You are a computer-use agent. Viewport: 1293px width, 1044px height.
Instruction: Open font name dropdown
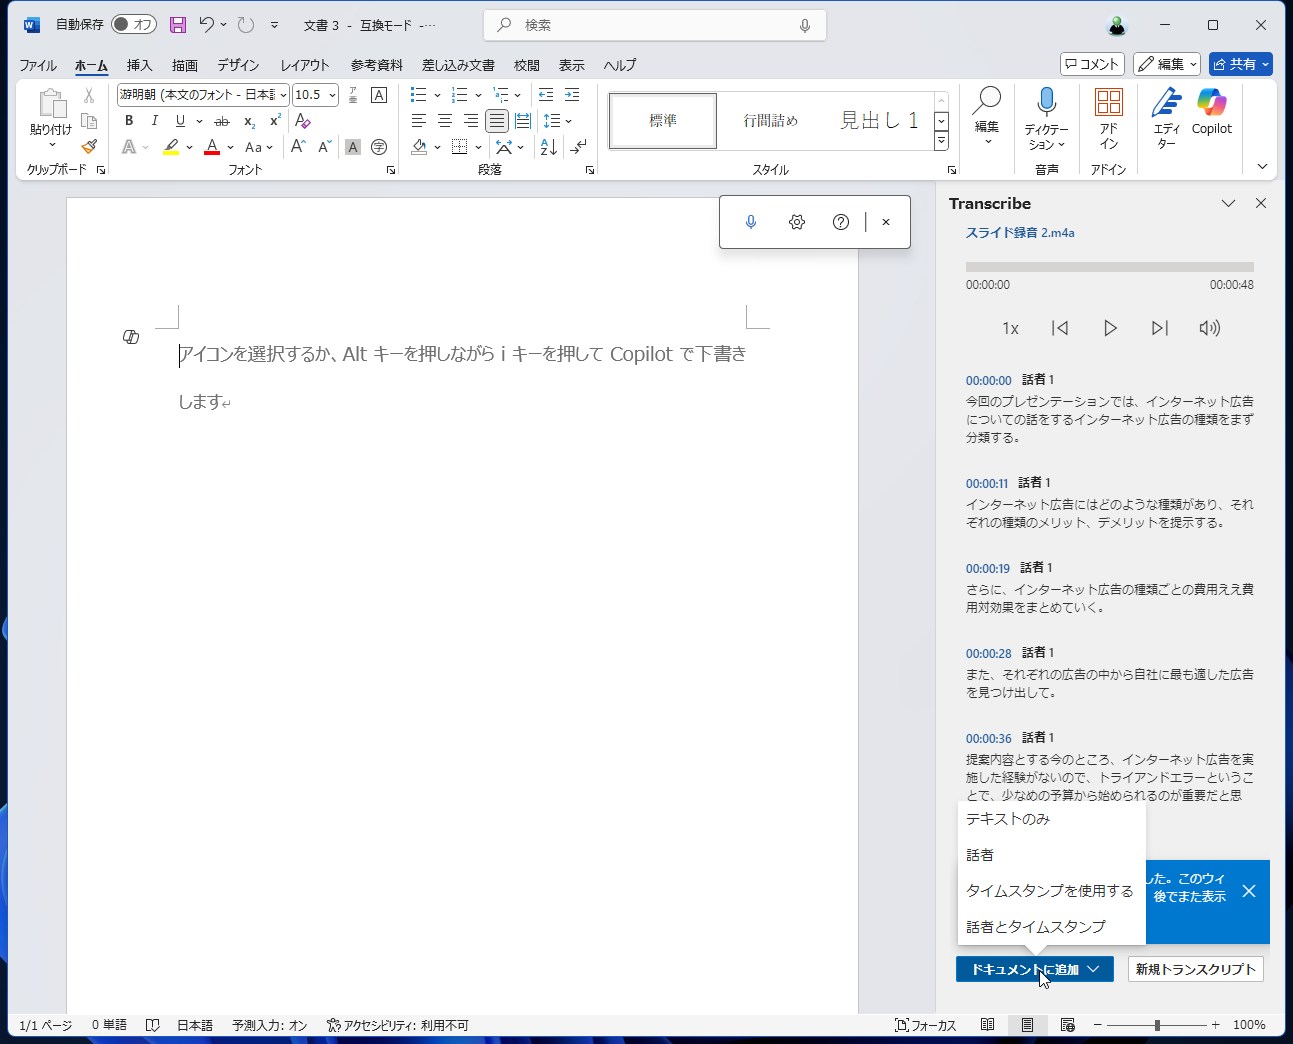click(283, 95)
